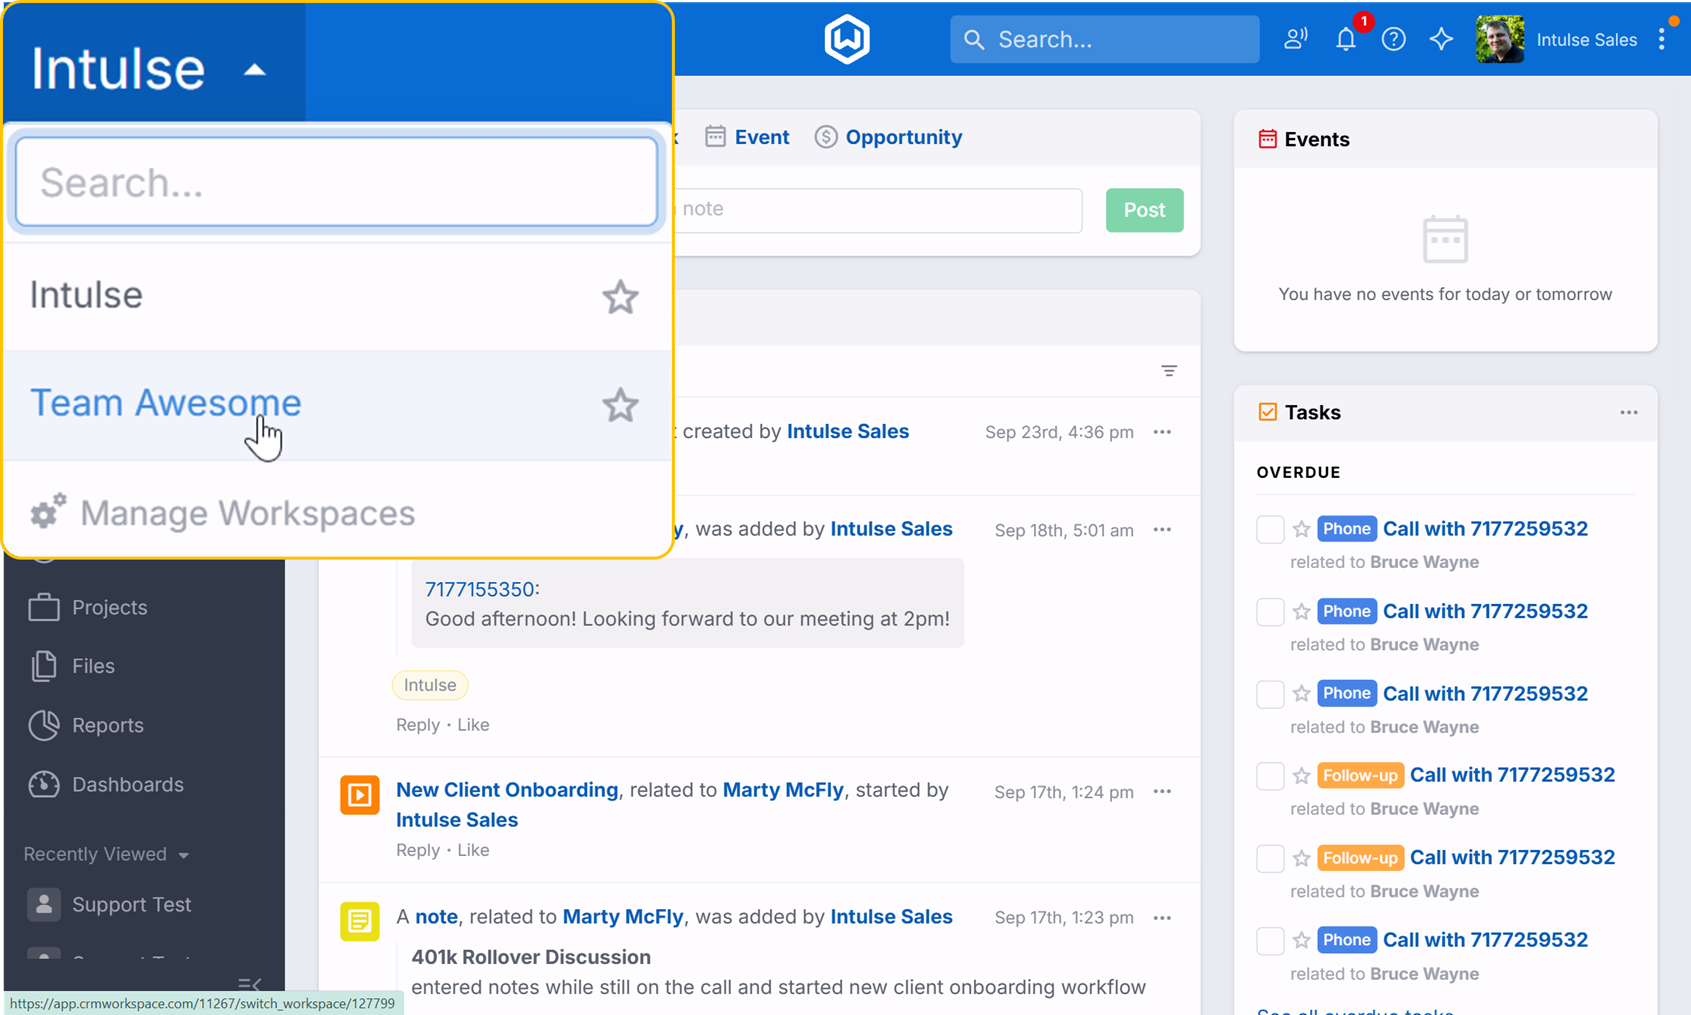Open options for Sep 18th activity entry
The width and height of the screenshot is (1691, 1015).
[1162, 530]
